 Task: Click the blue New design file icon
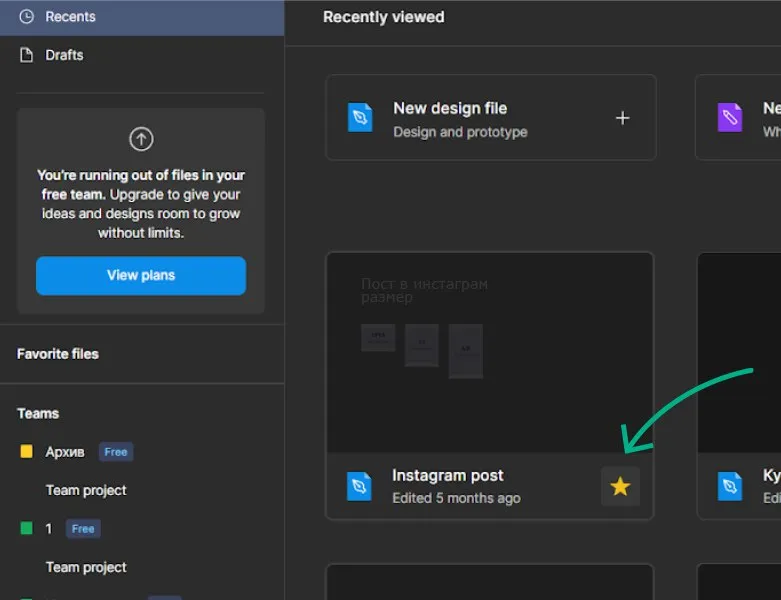(x=360, y=118)
